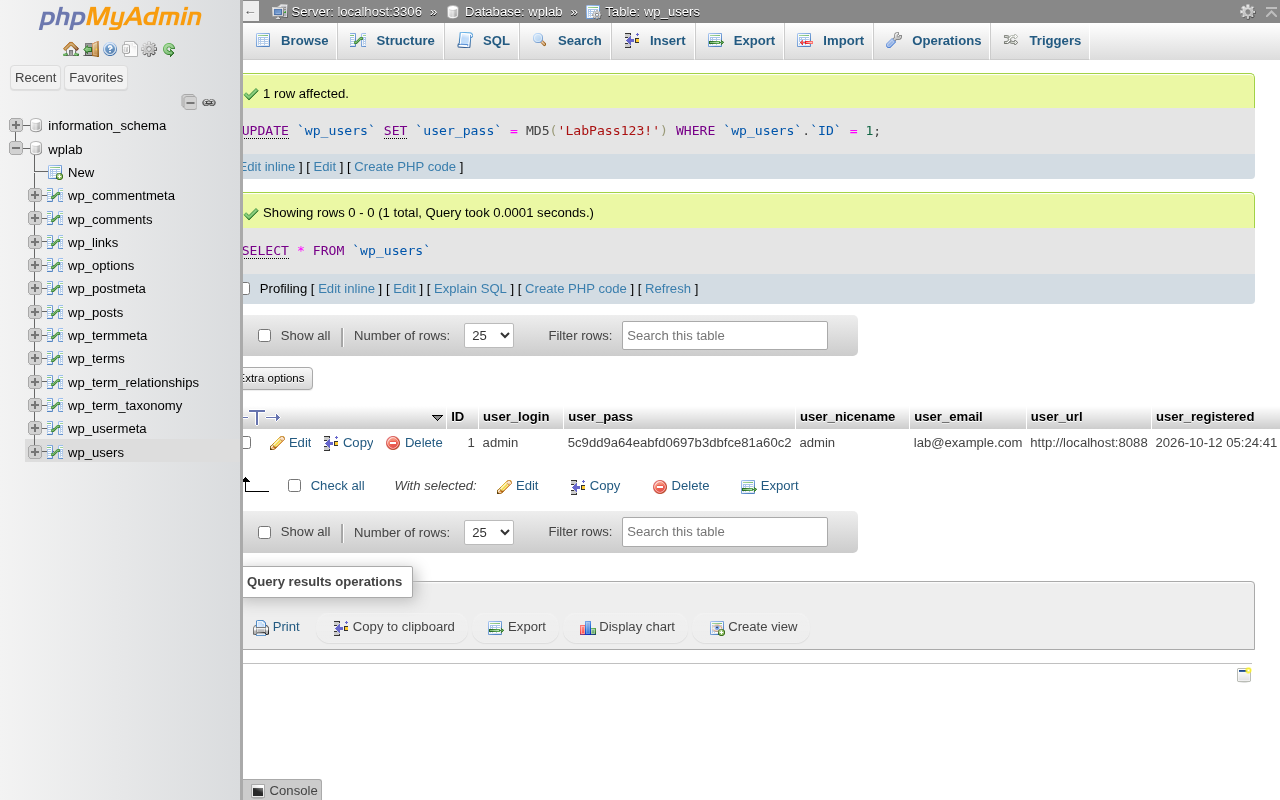
Task: Expand the wp_options table node
Action: click(x=35, y=265)
